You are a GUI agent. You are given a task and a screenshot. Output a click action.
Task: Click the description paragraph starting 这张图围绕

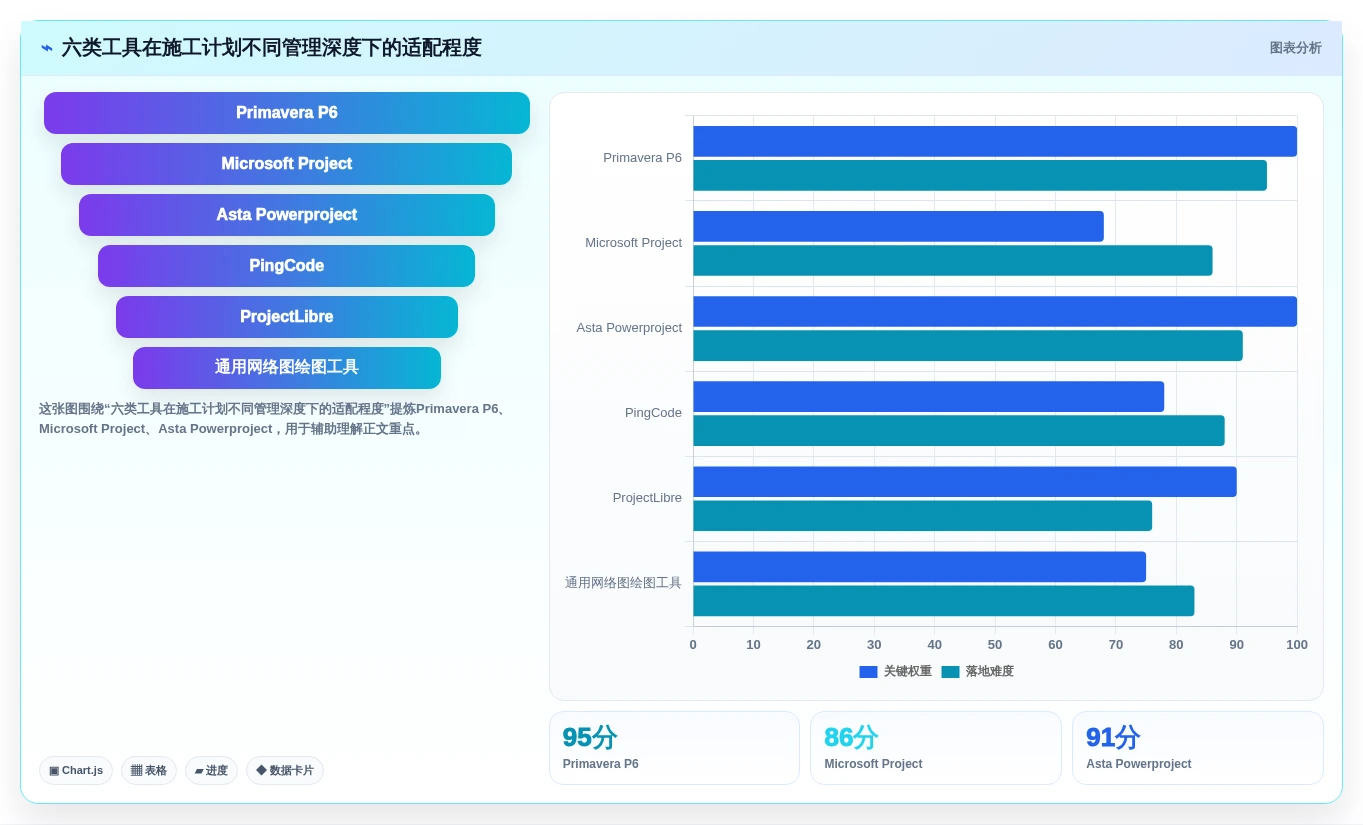[273, 419]
